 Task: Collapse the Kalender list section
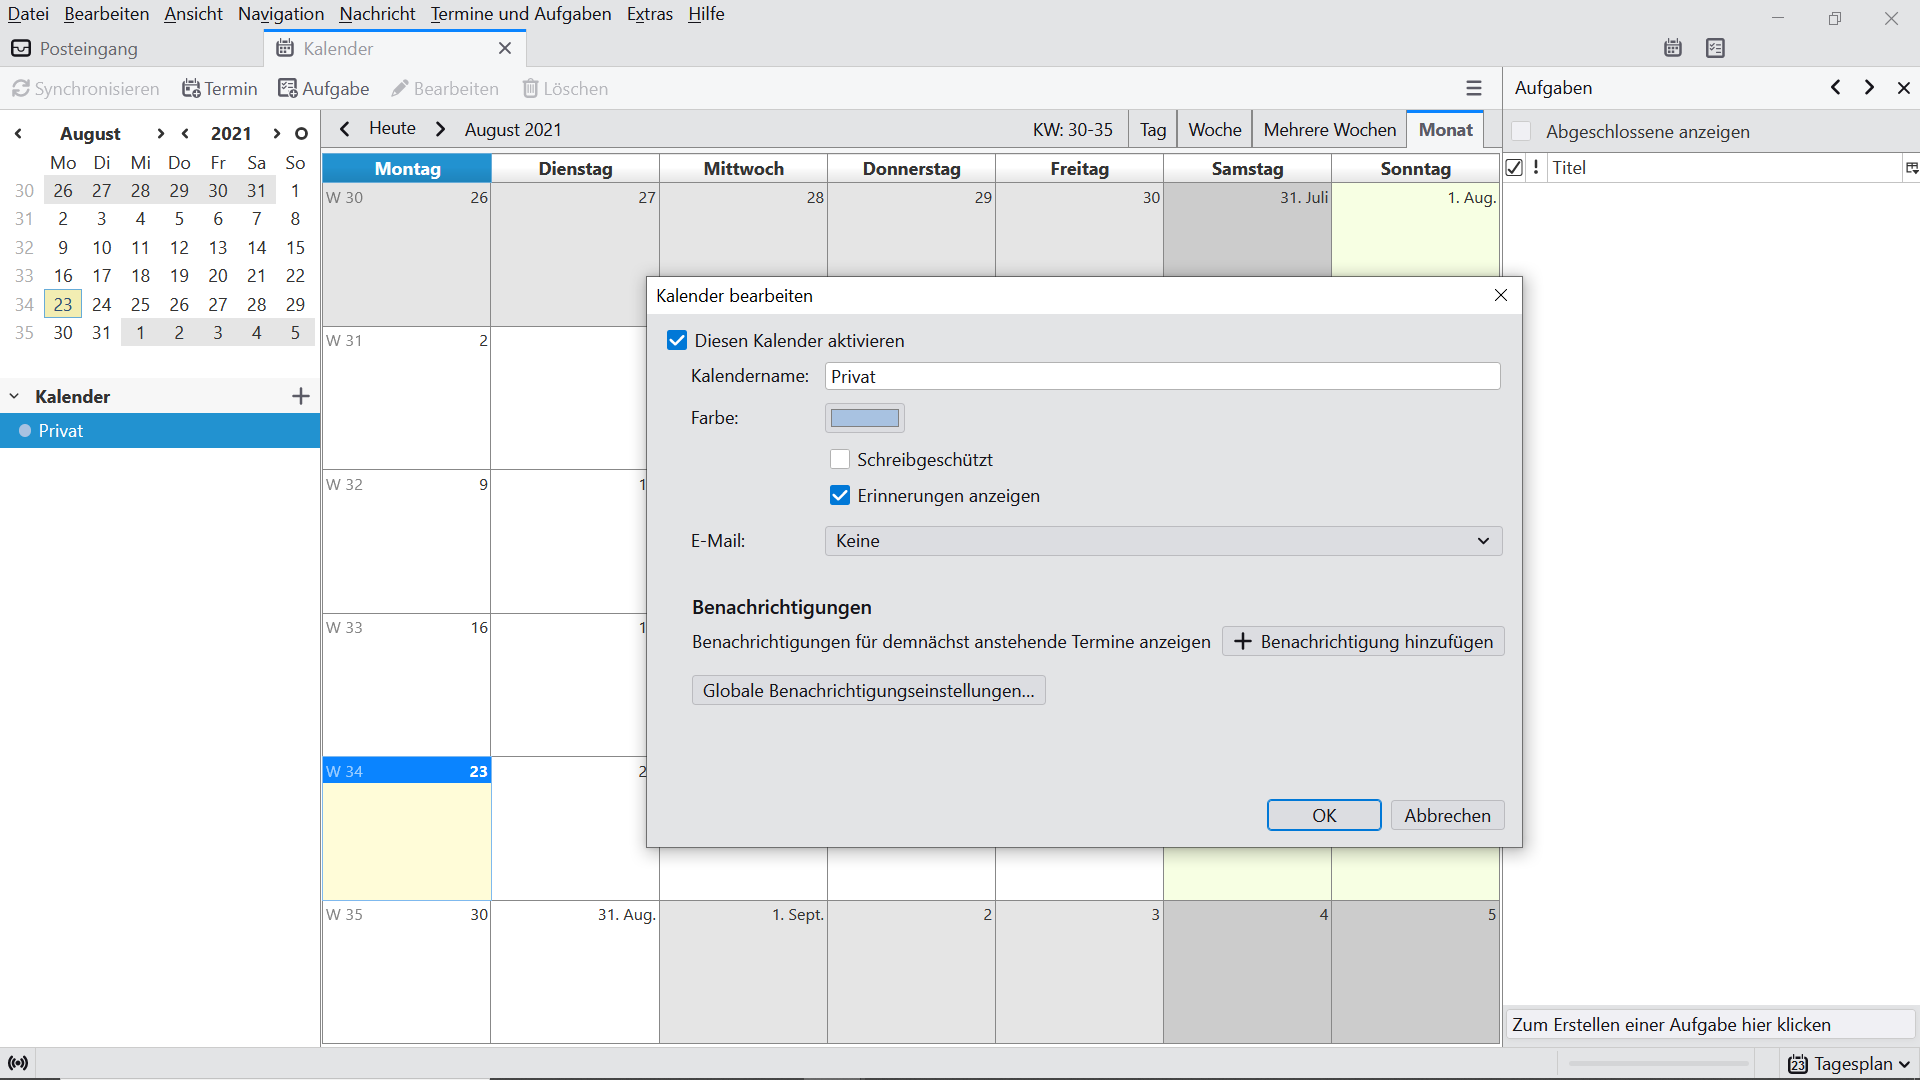pos(14,397)
